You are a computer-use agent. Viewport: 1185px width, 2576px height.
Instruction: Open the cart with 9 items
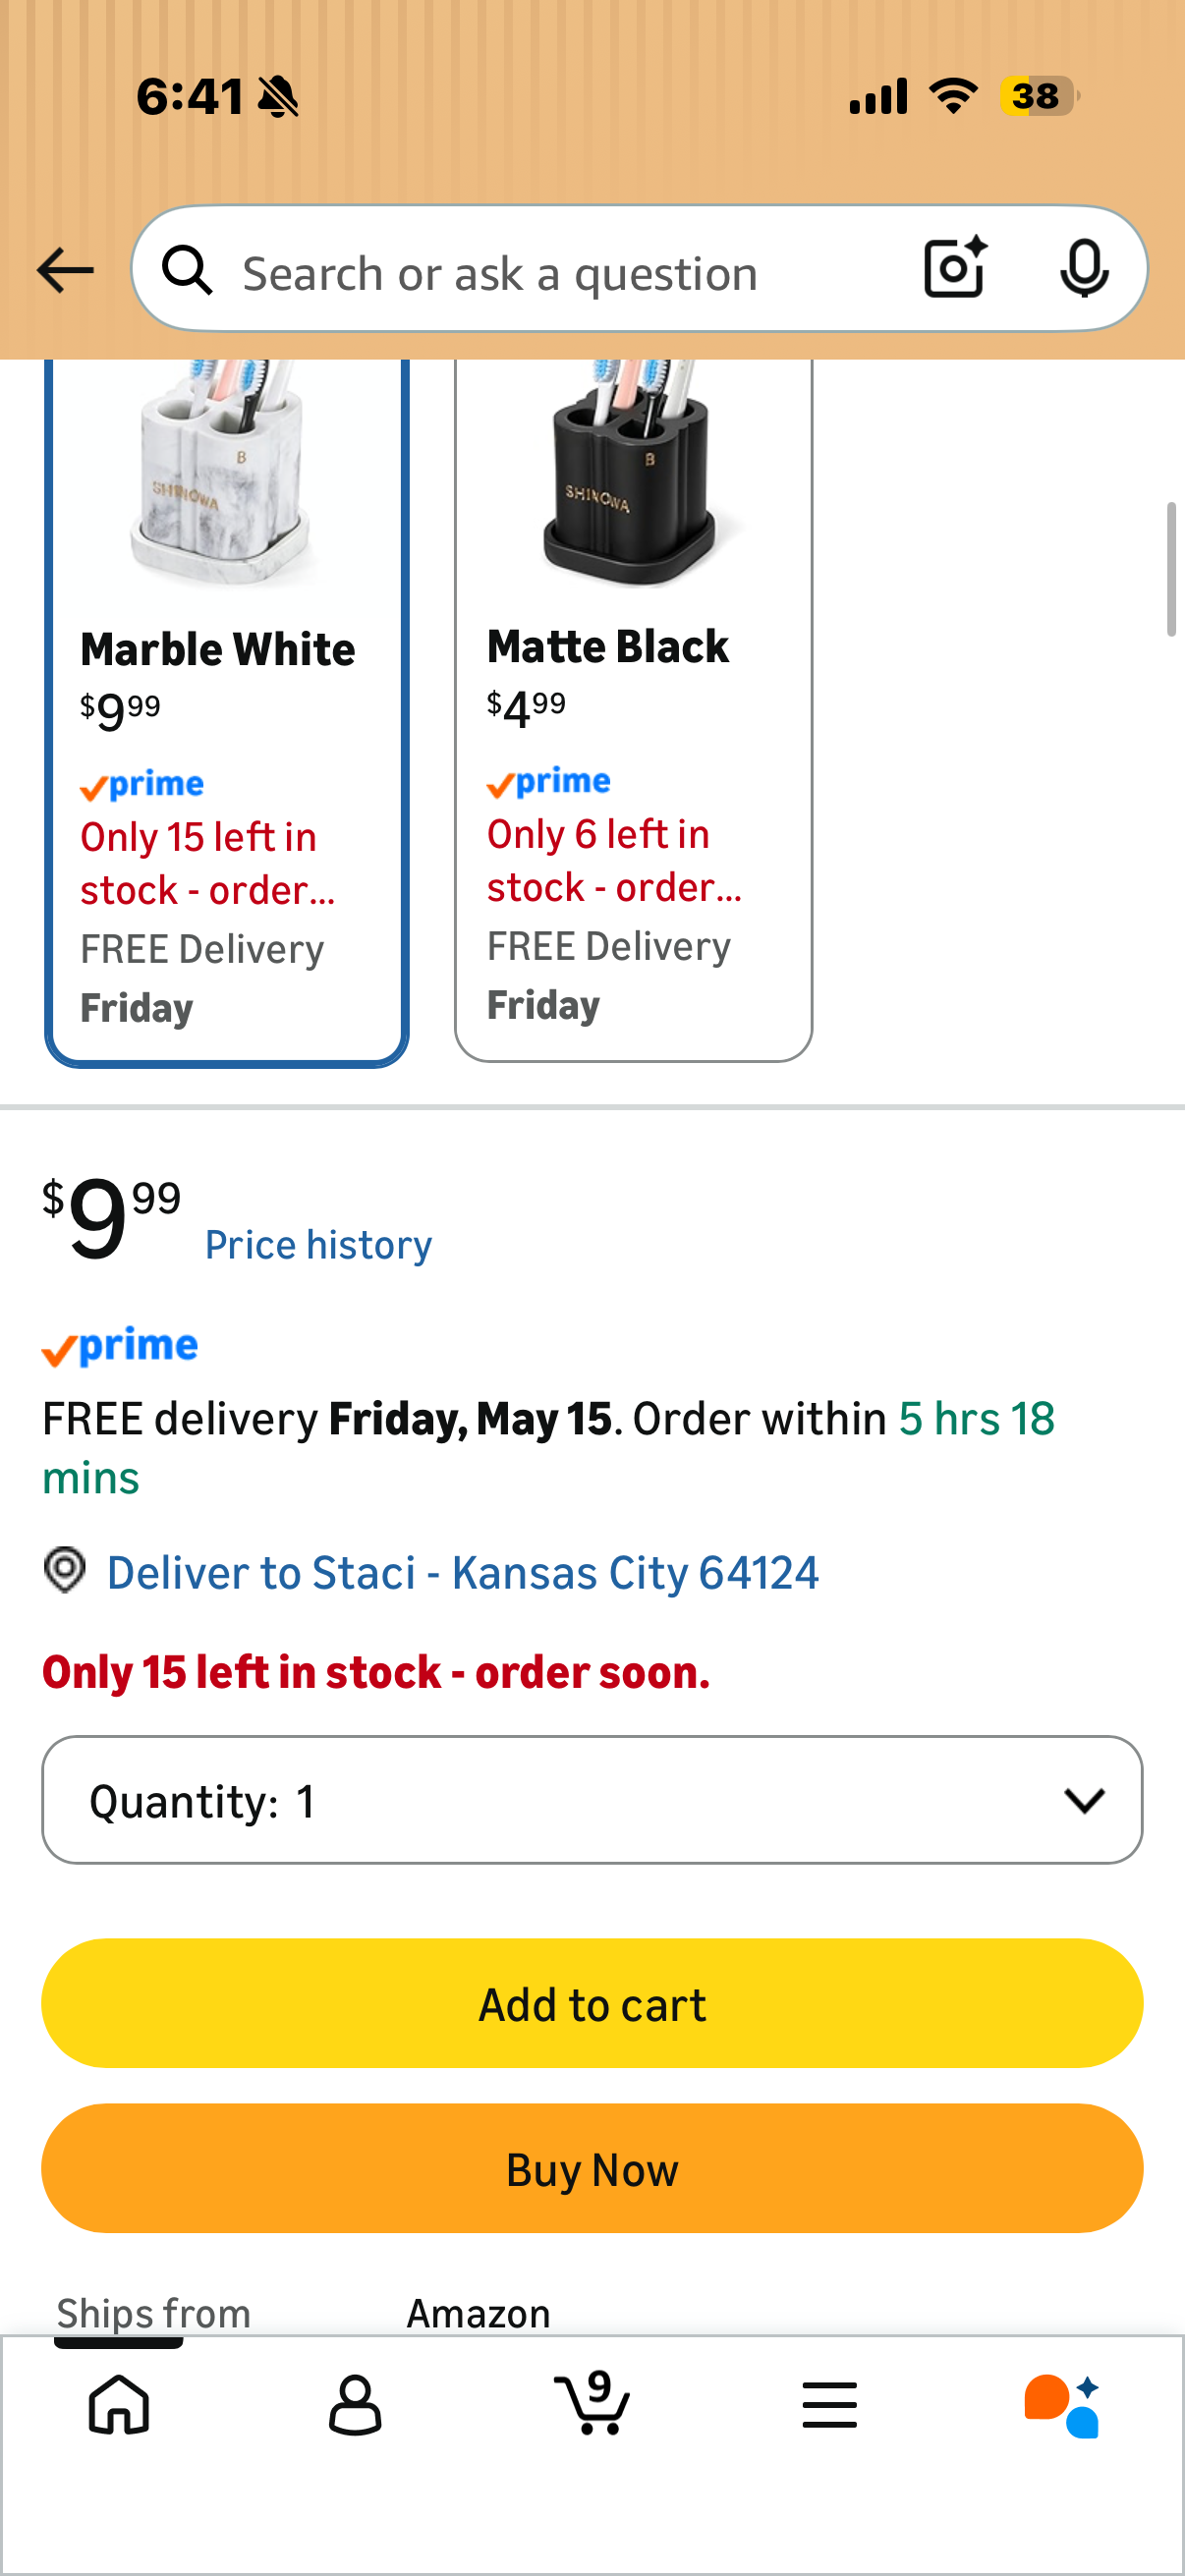pos(592,2402)
